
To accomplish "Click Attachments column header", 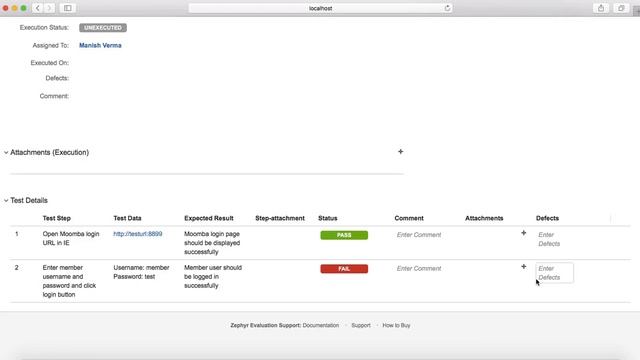I will click(484, 218).
